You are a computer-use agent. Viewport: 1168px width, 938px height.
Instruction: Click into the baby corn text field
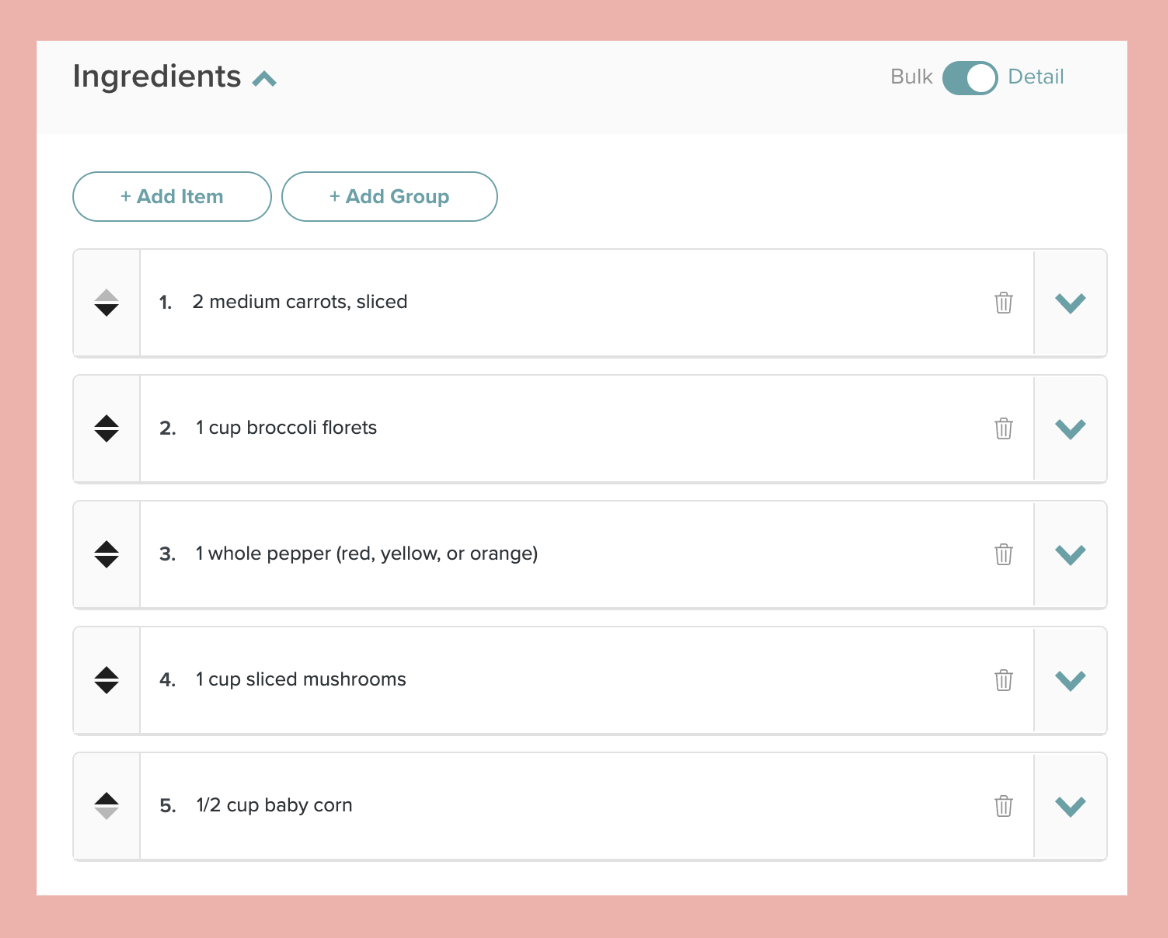(500, 806)
